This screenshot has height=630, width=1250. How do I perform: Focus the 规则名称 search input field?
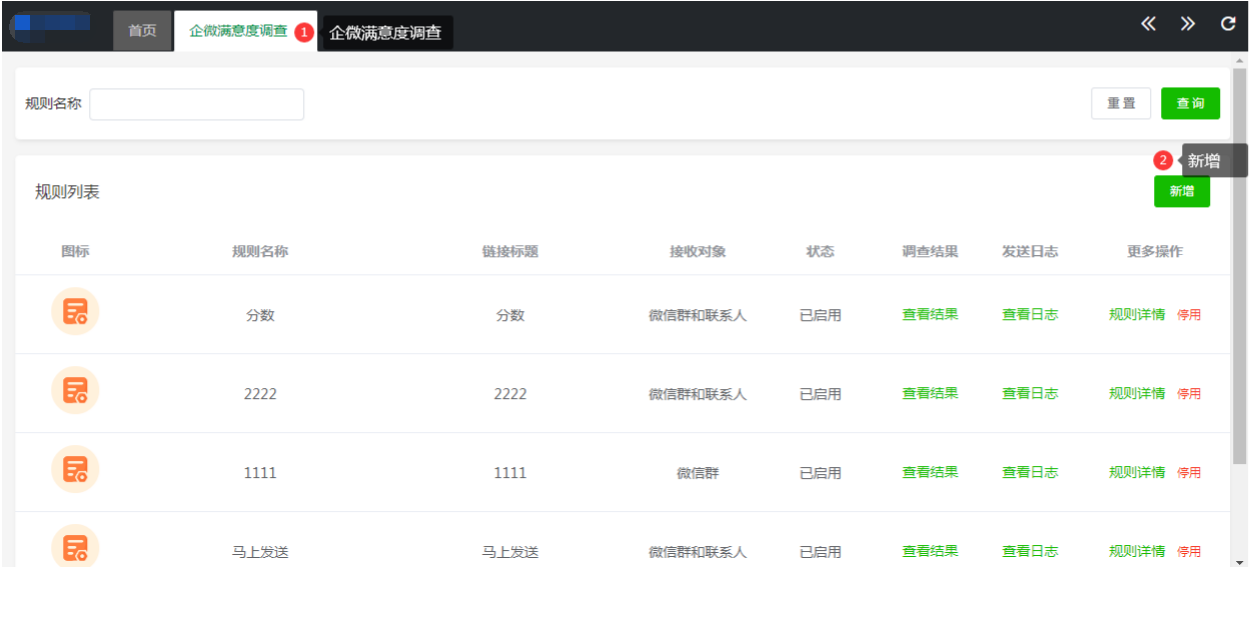pos(196,104)
